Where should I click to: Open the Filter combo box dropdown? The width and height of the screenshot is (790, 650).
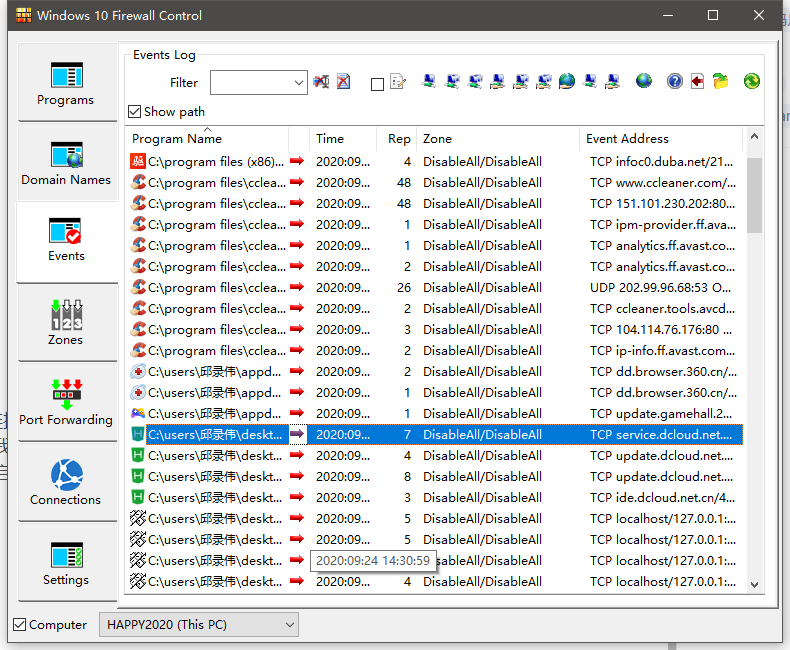299,83
